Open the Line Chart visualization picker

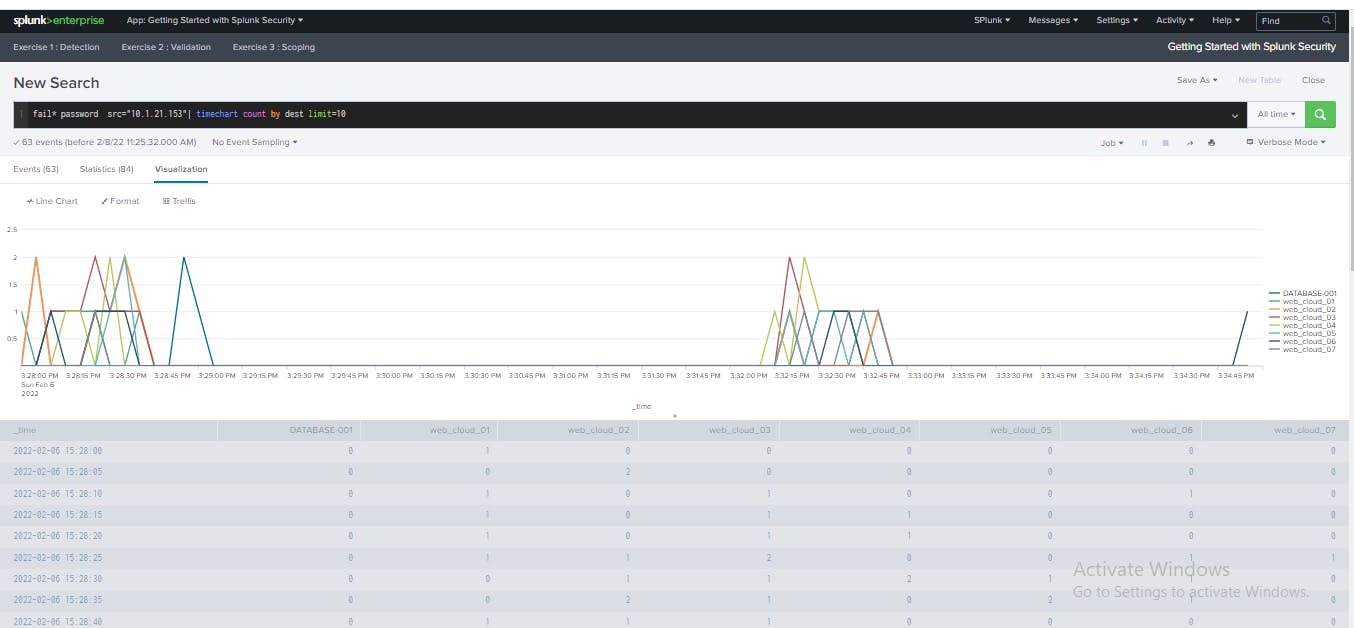(53, 201)
